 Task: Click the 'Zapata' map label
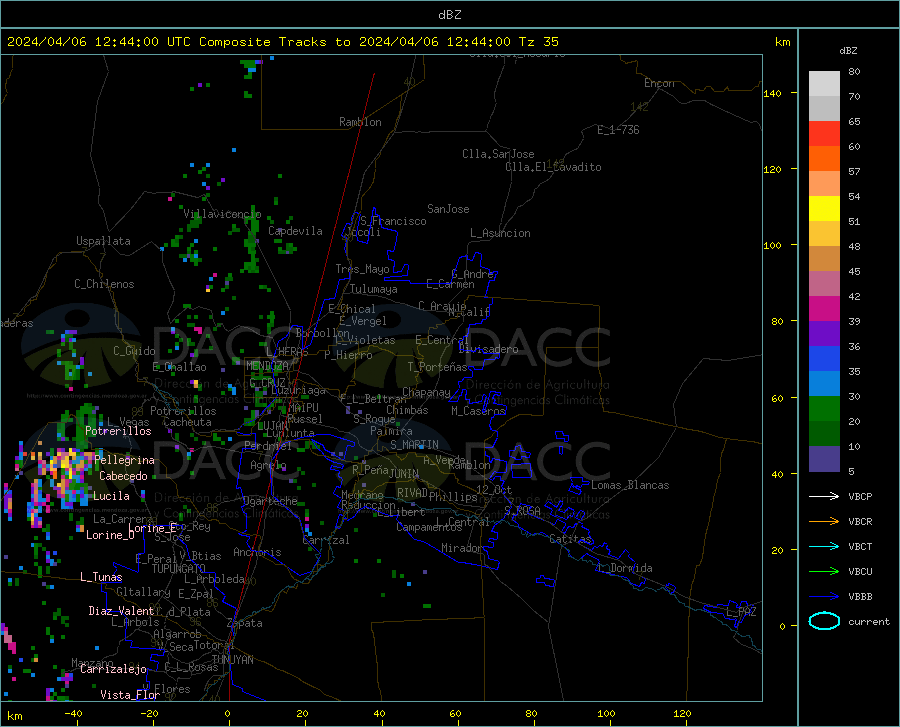pos(245,623)
